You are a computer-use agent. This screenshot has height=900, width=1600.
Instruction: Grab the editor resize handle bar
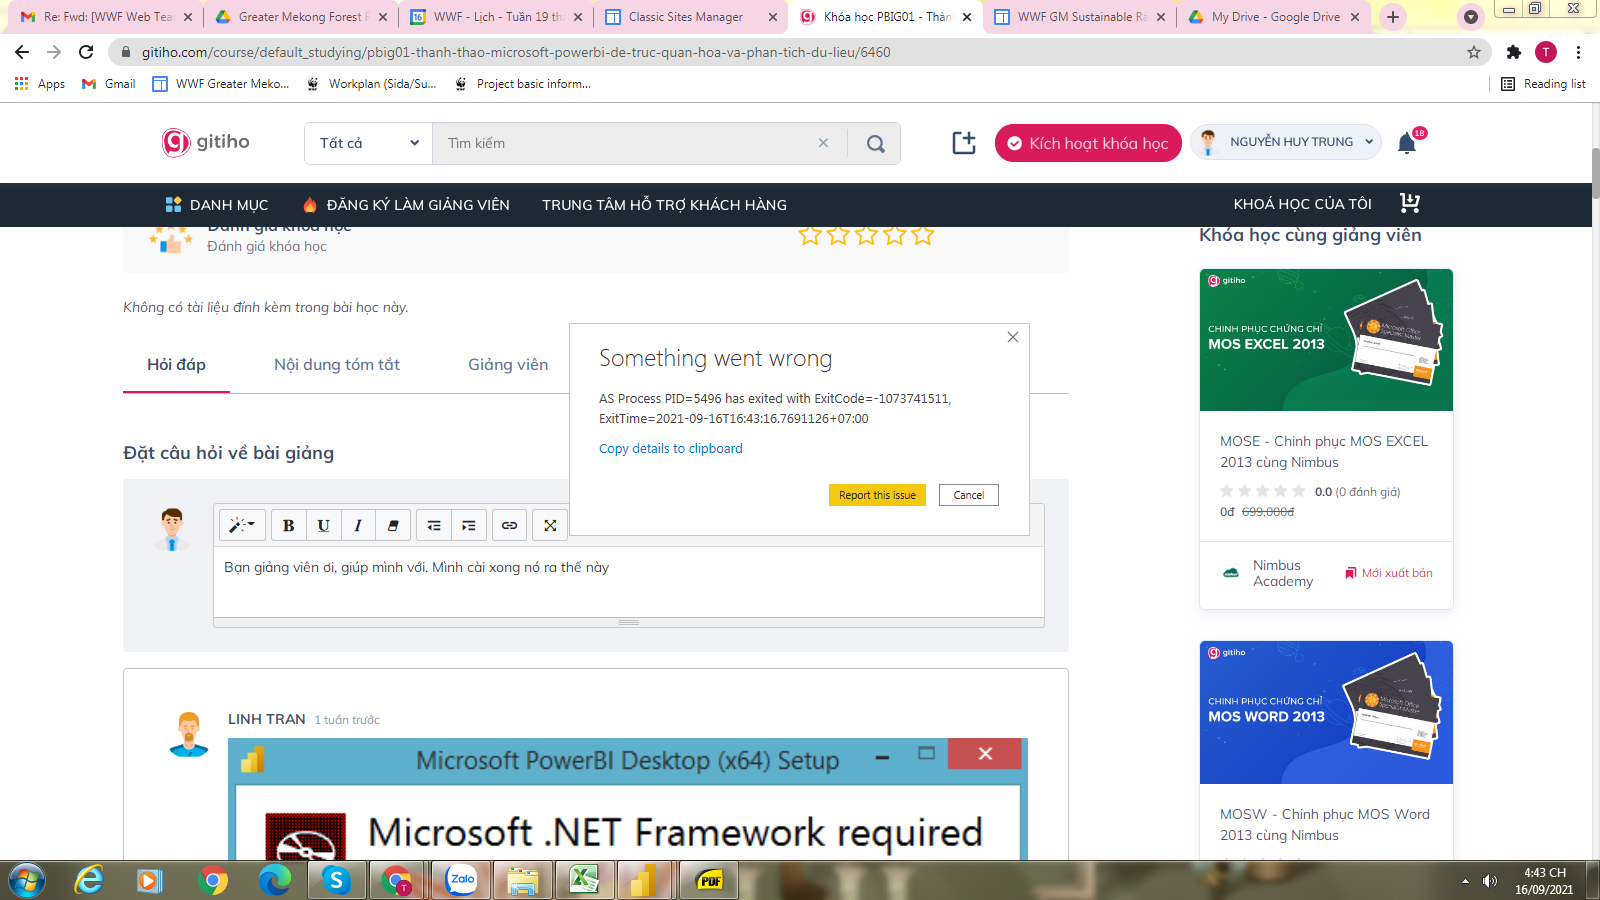[x=629, y=622]
